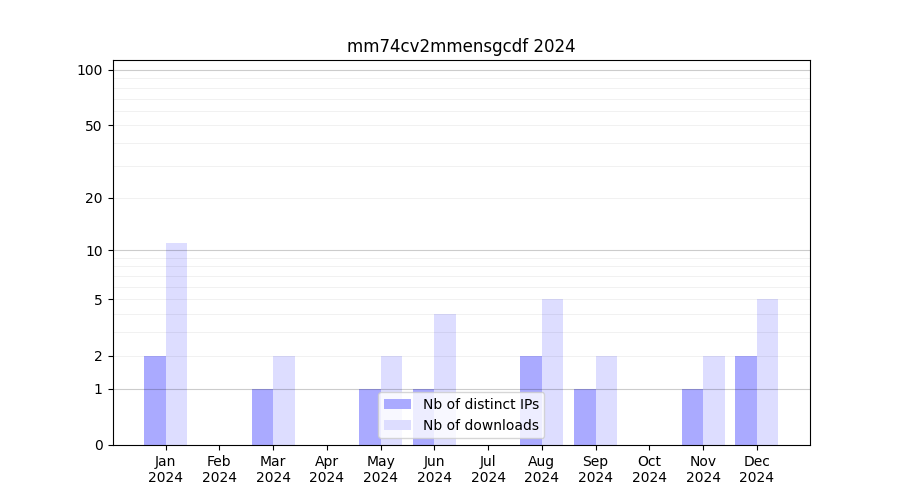This screenshot has width=900, height=500.
Task: Select the March downloads bar
Action: pyautogui.click(x=284, y=400)
